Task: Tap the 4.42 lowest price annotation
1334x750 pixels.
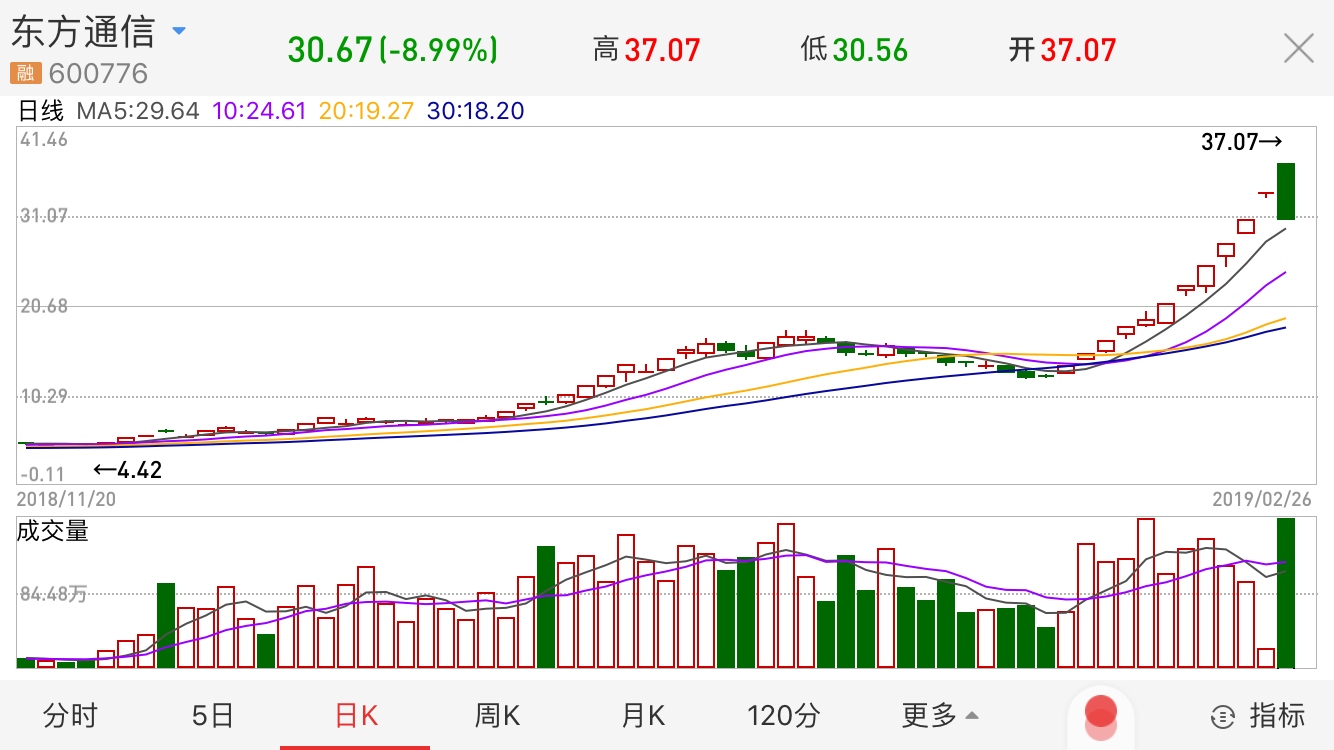Action: coord(127,470)
